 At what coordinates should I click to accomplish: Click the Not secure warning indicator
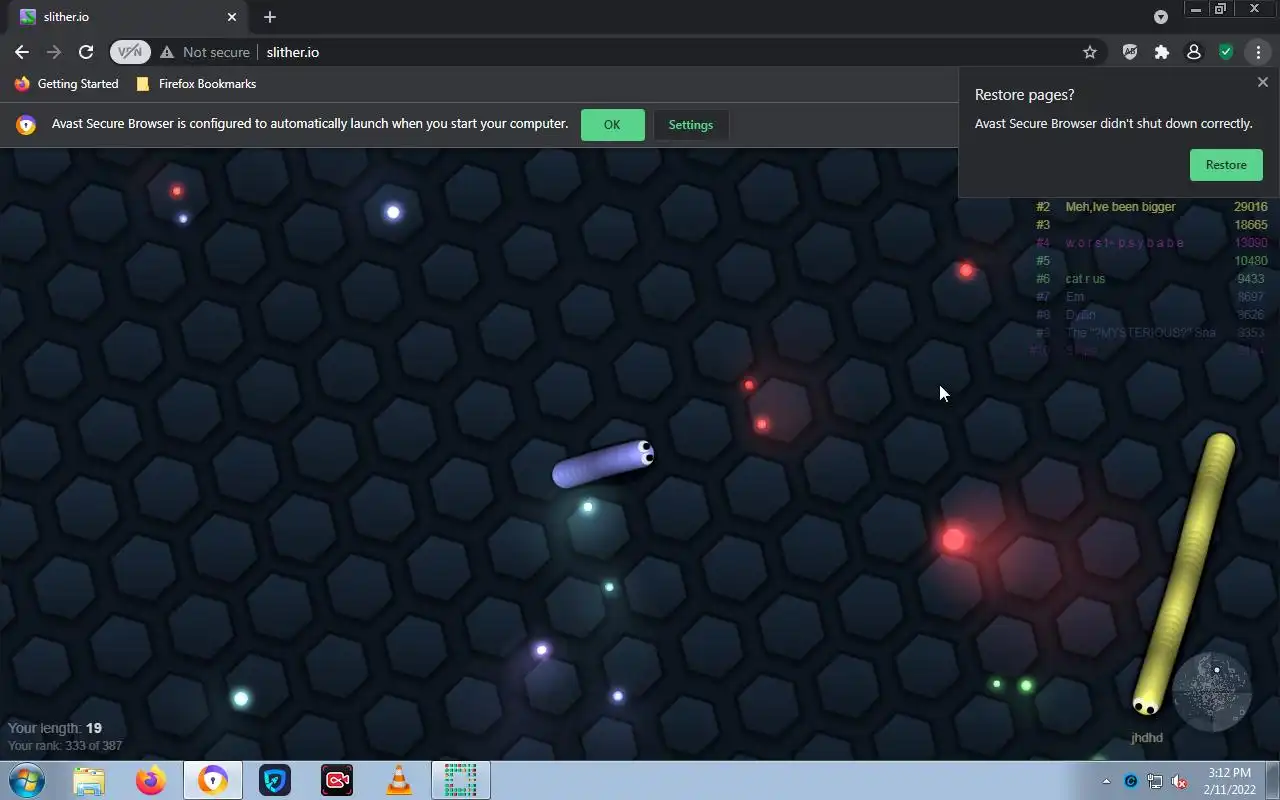[205, 52]
